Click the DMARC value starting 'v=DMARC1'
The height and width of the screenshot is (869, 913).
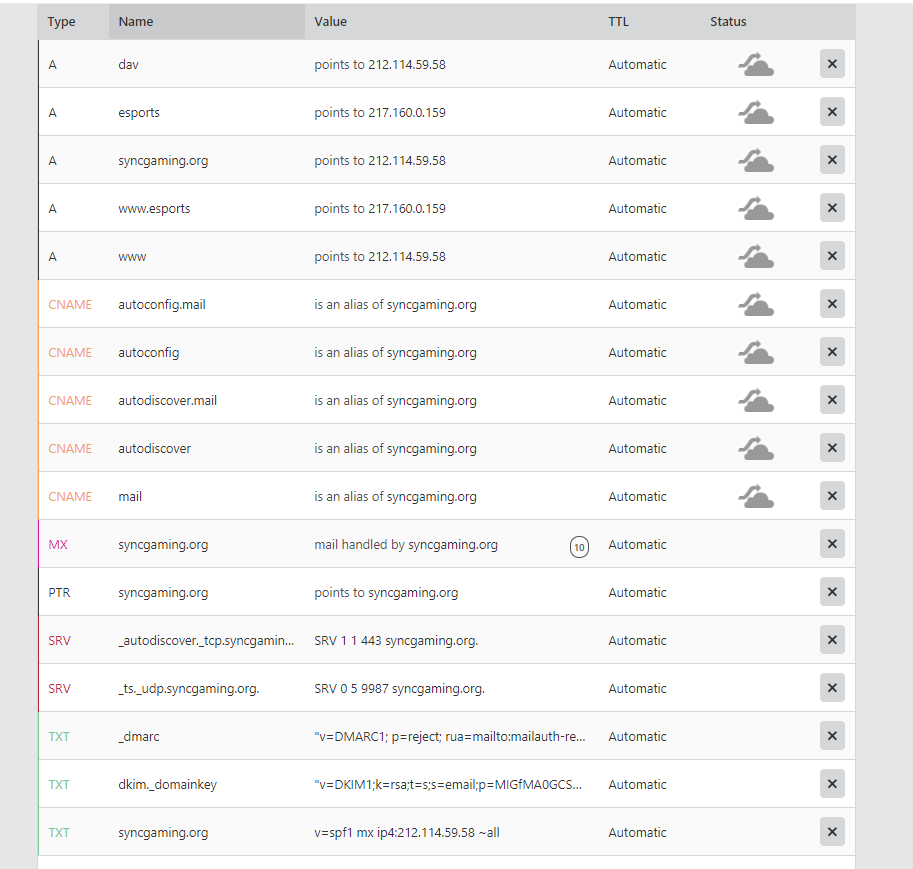coord(450,736)
